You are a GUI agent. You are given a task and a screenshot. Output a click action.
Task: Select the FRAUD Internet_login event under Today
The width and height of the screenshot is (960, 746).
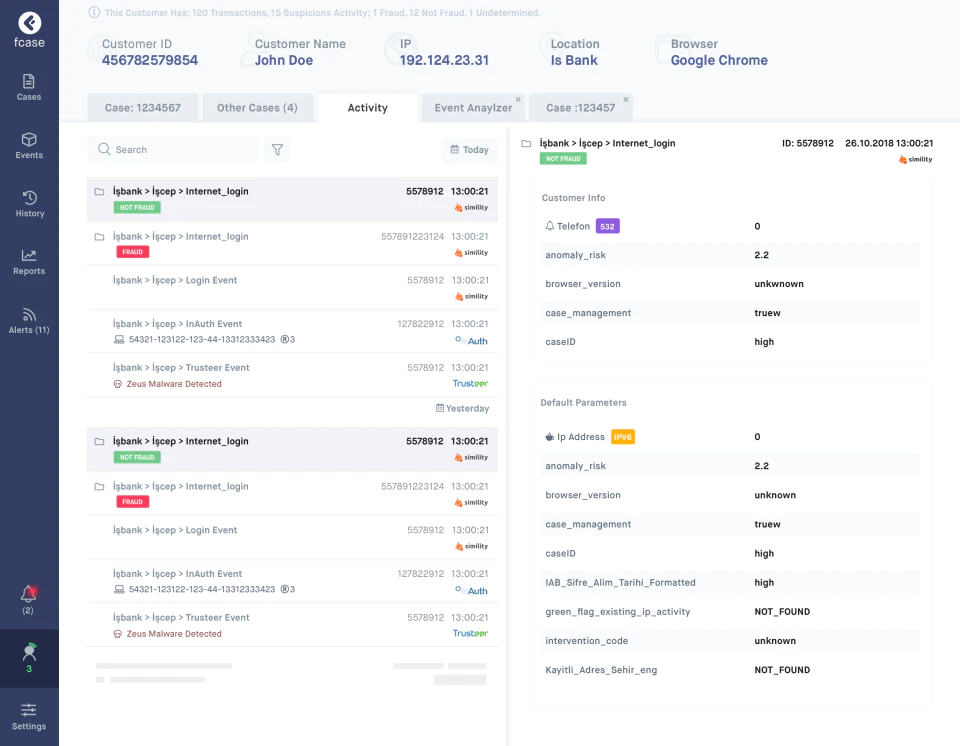click(292, 244)
